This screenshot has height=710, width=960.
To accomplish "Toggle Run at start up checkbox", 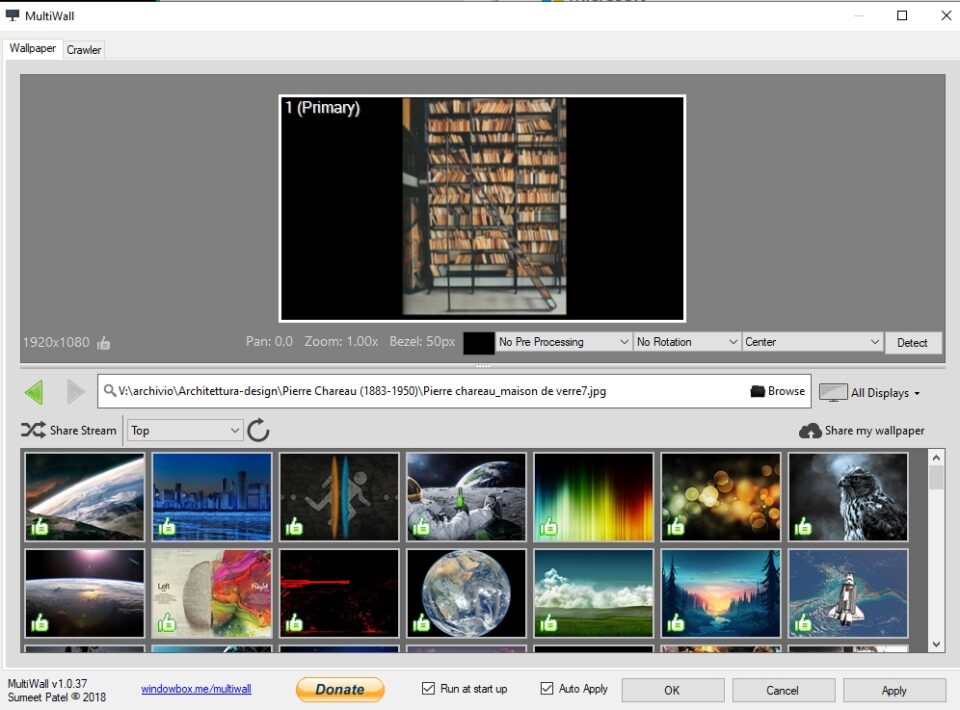I will click(429, 689).
